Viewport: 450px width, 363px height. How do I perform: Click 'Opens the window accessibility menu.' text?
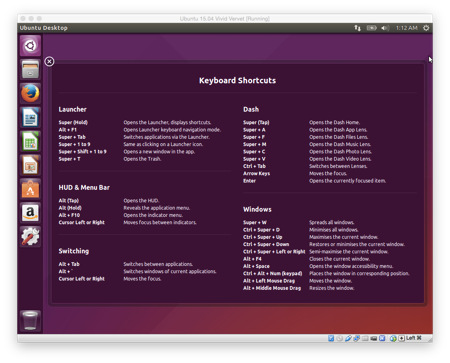click(x=351, y=266)
